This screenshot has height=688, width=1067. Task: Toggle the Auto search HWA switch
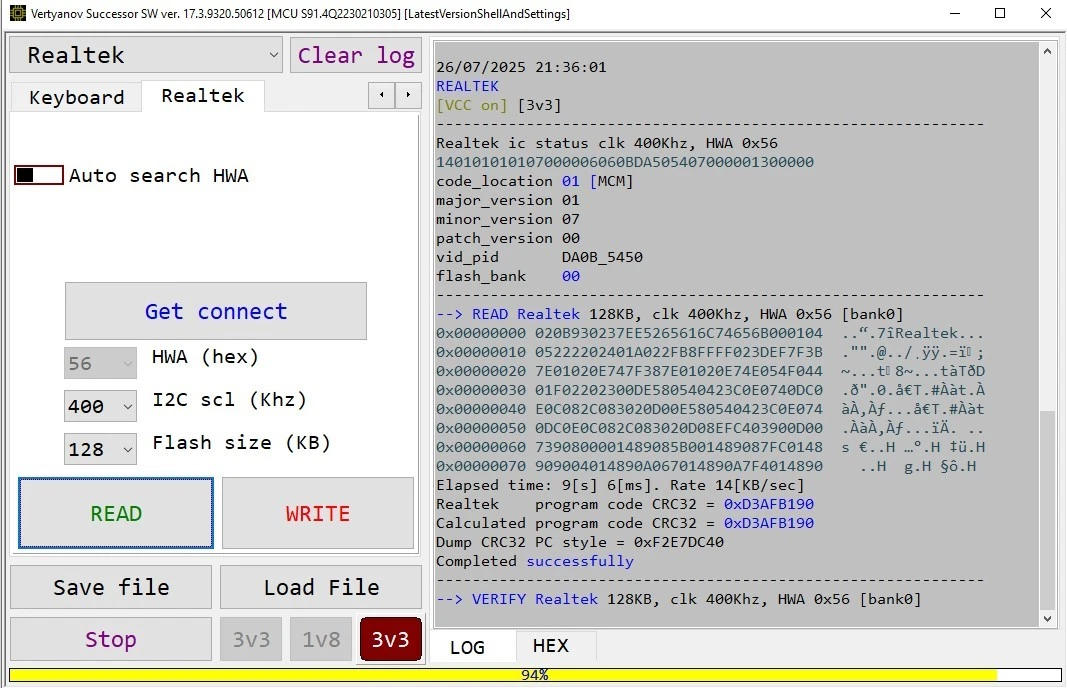[39, 176]
